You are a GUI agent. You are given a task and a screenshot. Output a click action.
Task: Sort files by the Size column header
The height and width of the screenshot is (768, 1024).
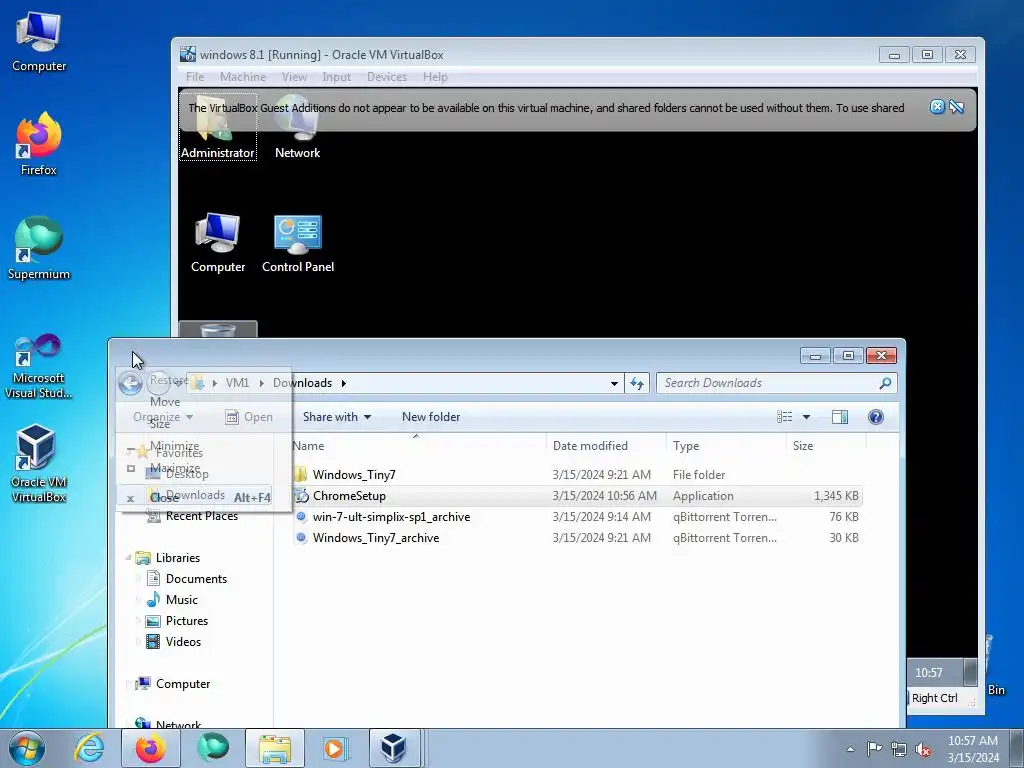point(826,445)
